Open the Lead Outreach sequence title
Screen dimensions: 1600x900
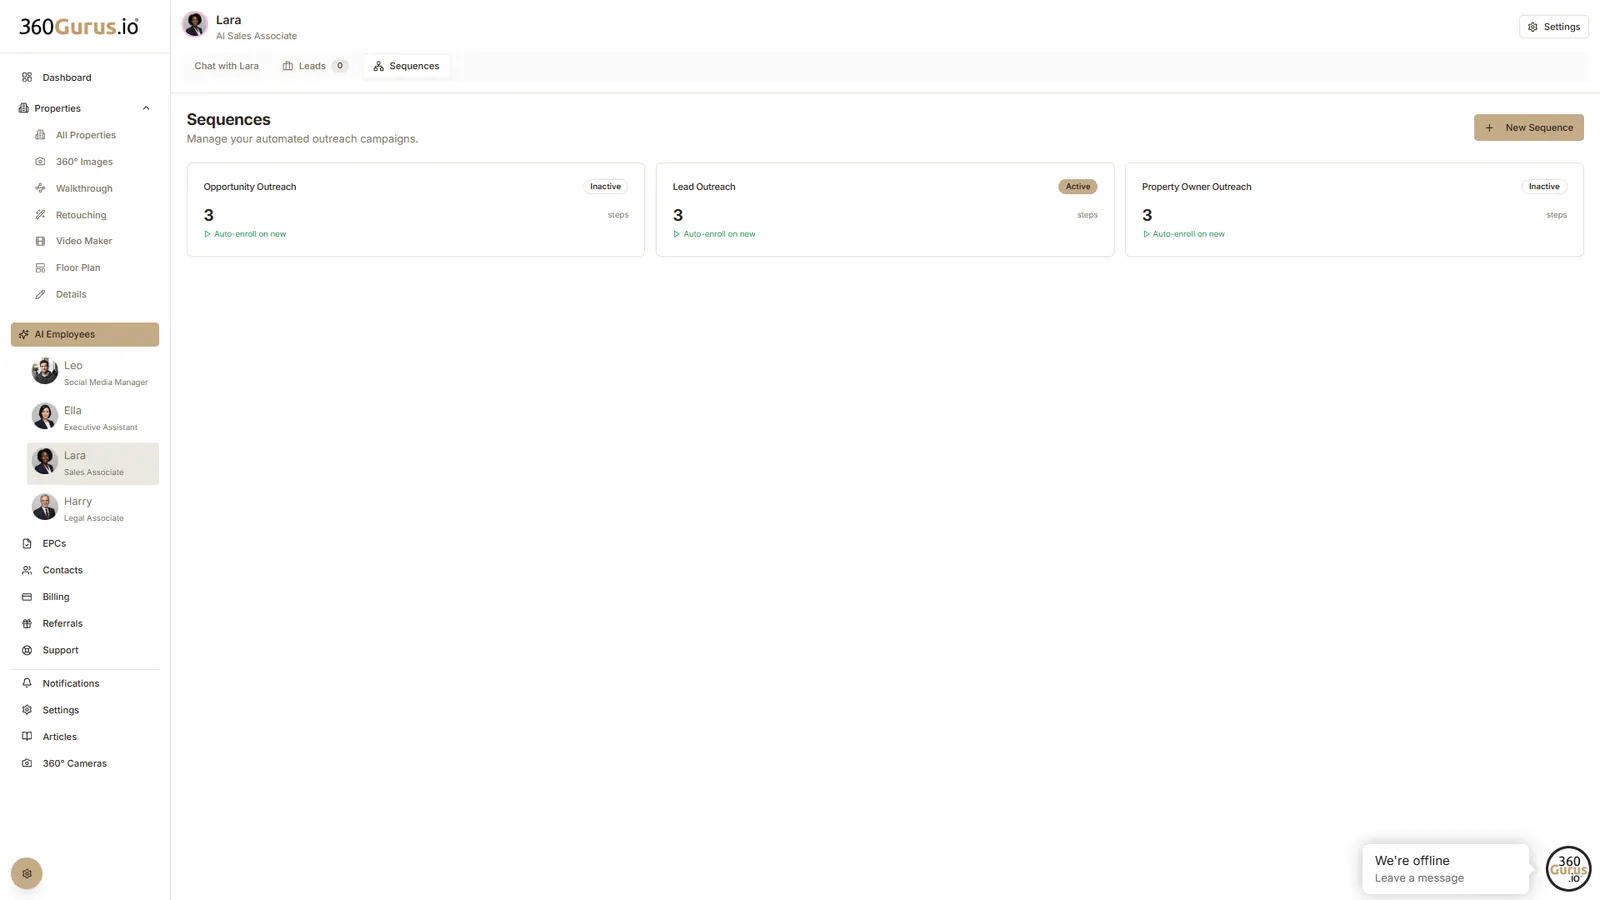pyautogui.click(x=704, y=187)
